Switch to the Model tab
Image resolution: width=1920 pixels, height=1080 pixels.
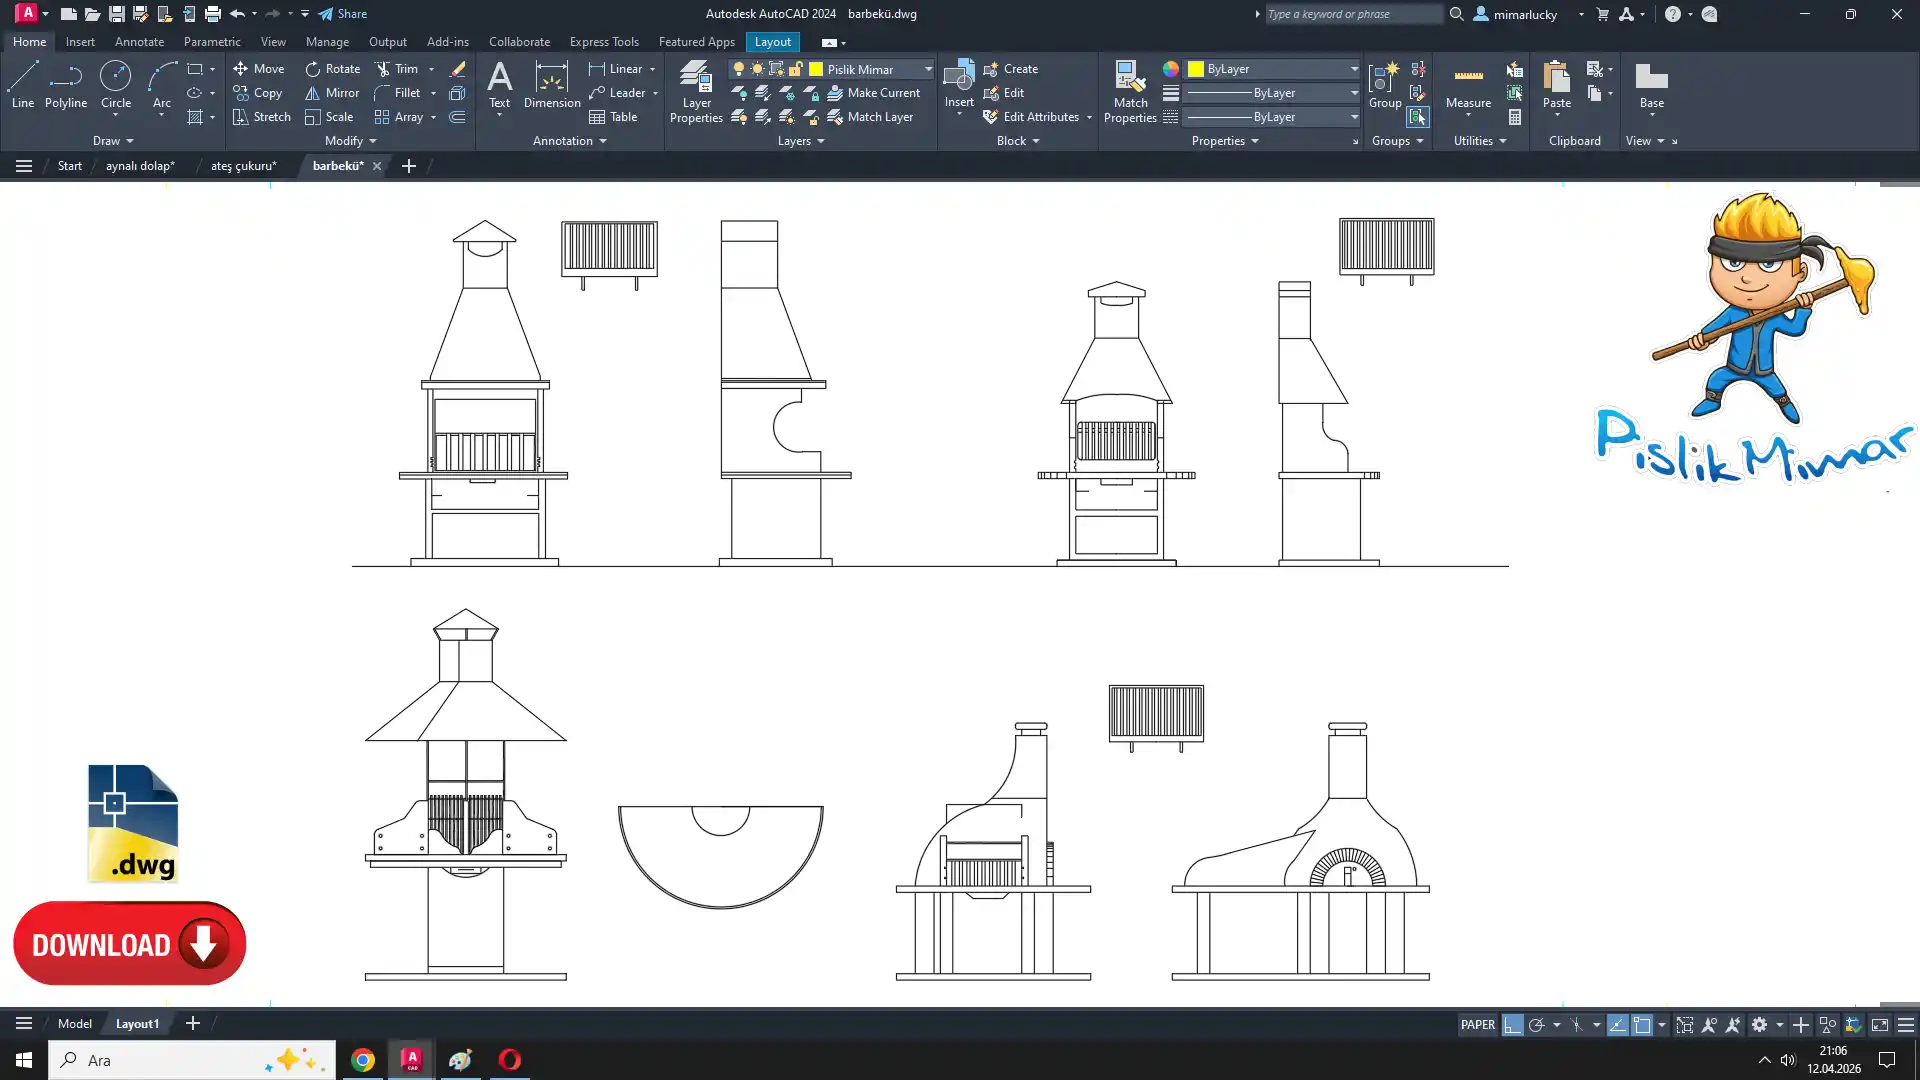tap(75, 1024)
